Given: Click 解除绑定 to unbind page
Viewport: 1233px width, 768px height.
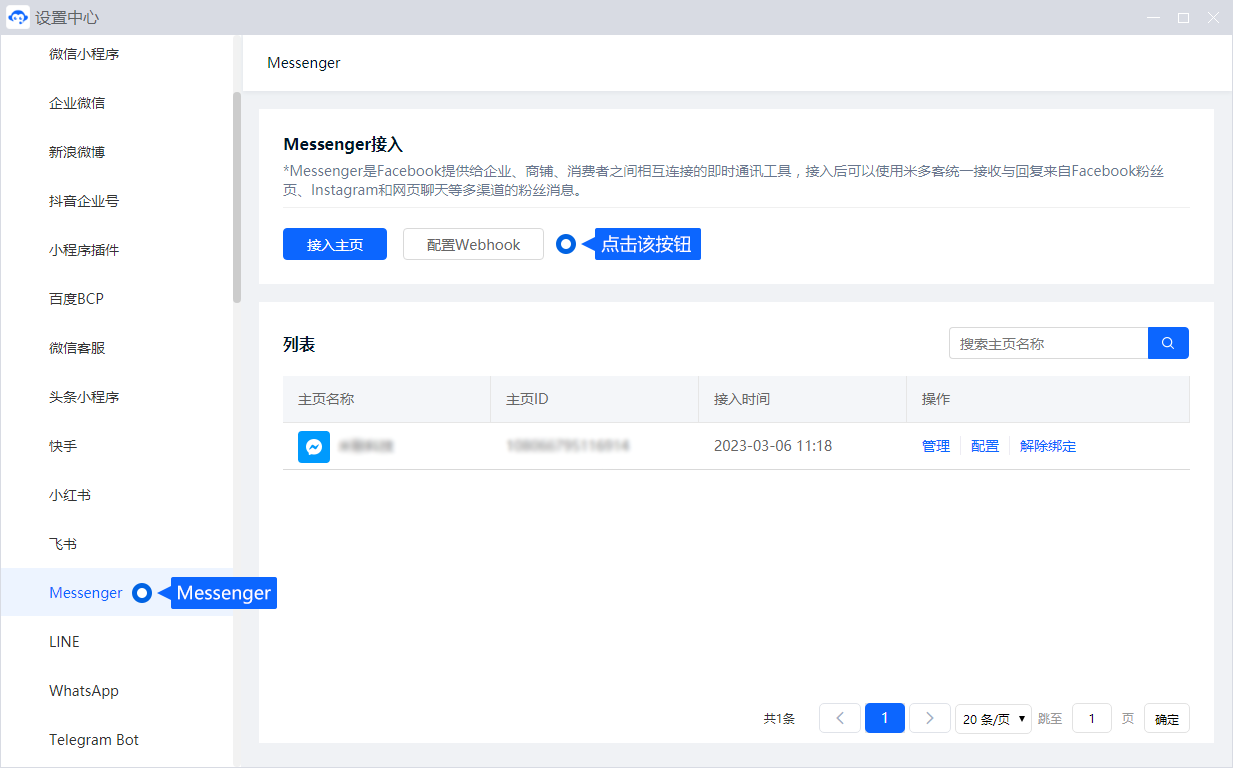Looking at the screenshot, I should click(x=1048, y=446).
